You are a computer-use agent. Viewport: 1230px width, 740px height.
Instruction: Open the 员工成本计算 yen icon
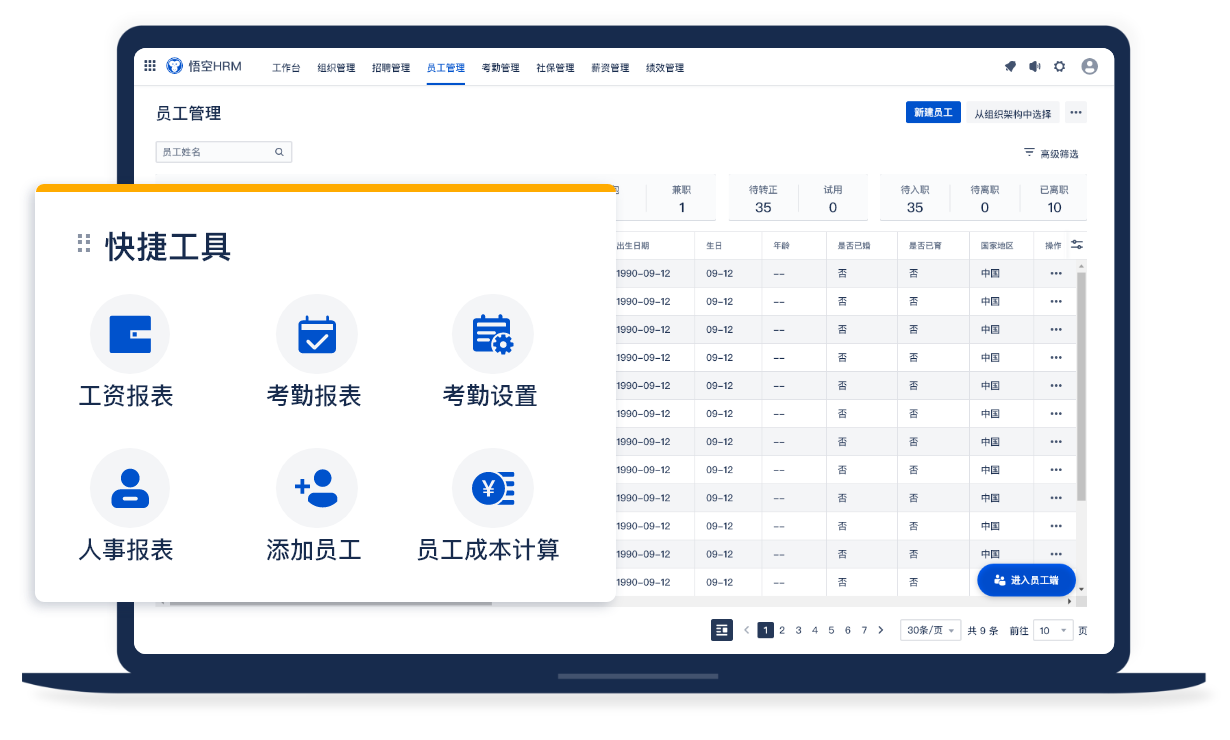(x=492, y=488)
